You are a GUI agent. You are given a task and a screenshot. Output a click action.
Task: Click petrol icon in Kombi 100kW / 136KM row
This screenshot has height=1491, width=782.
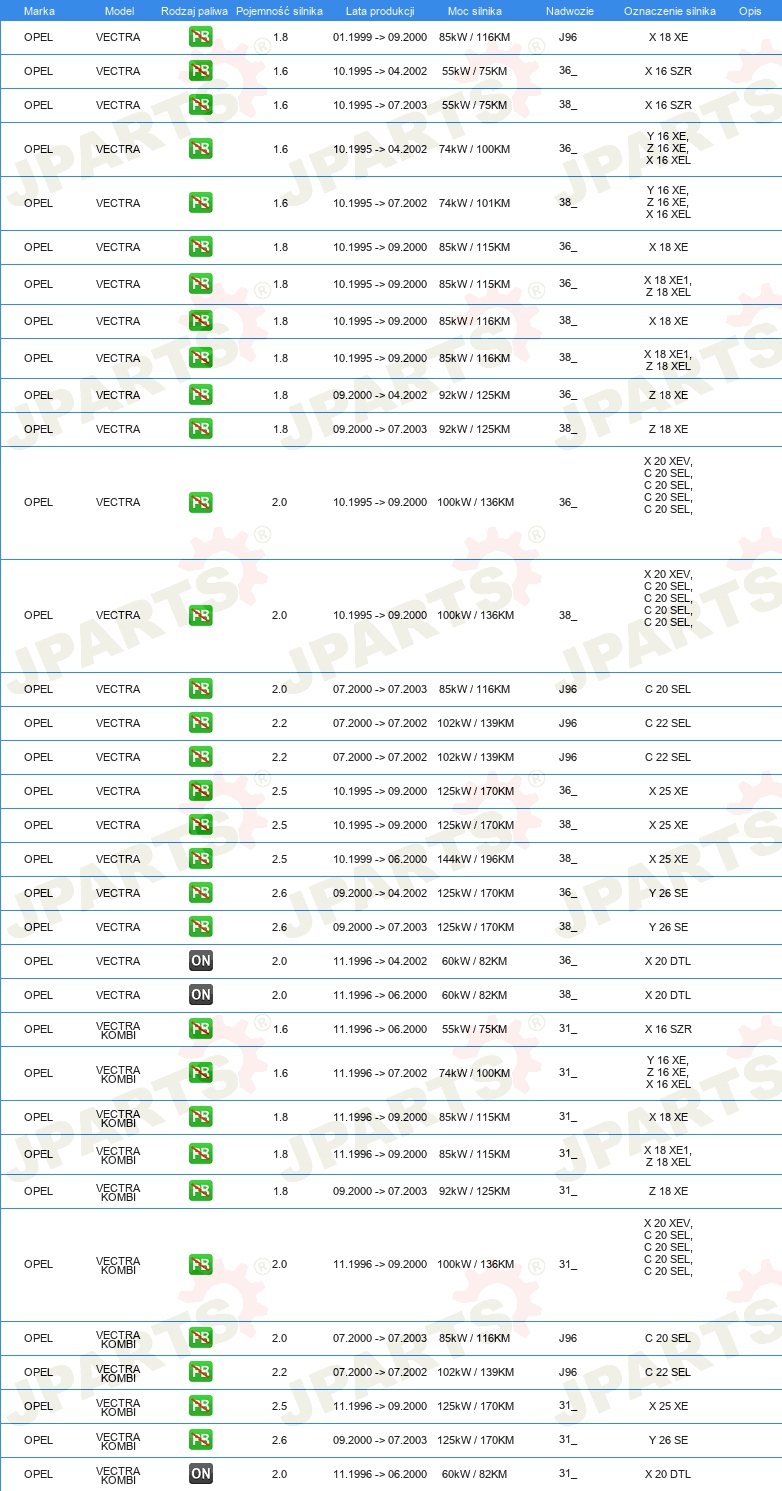tap(201, 1264)
